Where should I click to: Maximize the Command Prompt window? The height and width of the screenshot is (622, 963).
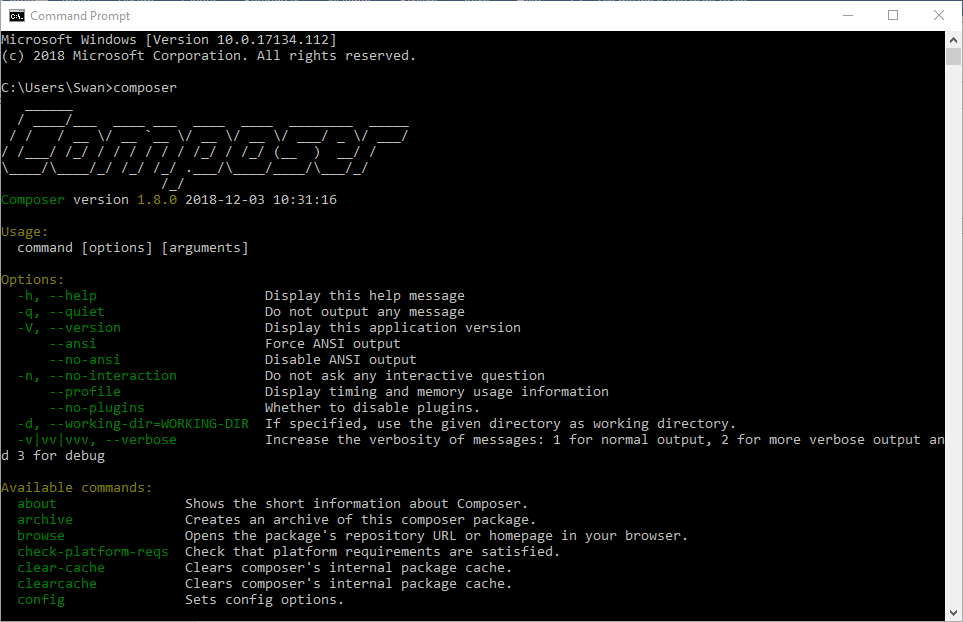893,15
